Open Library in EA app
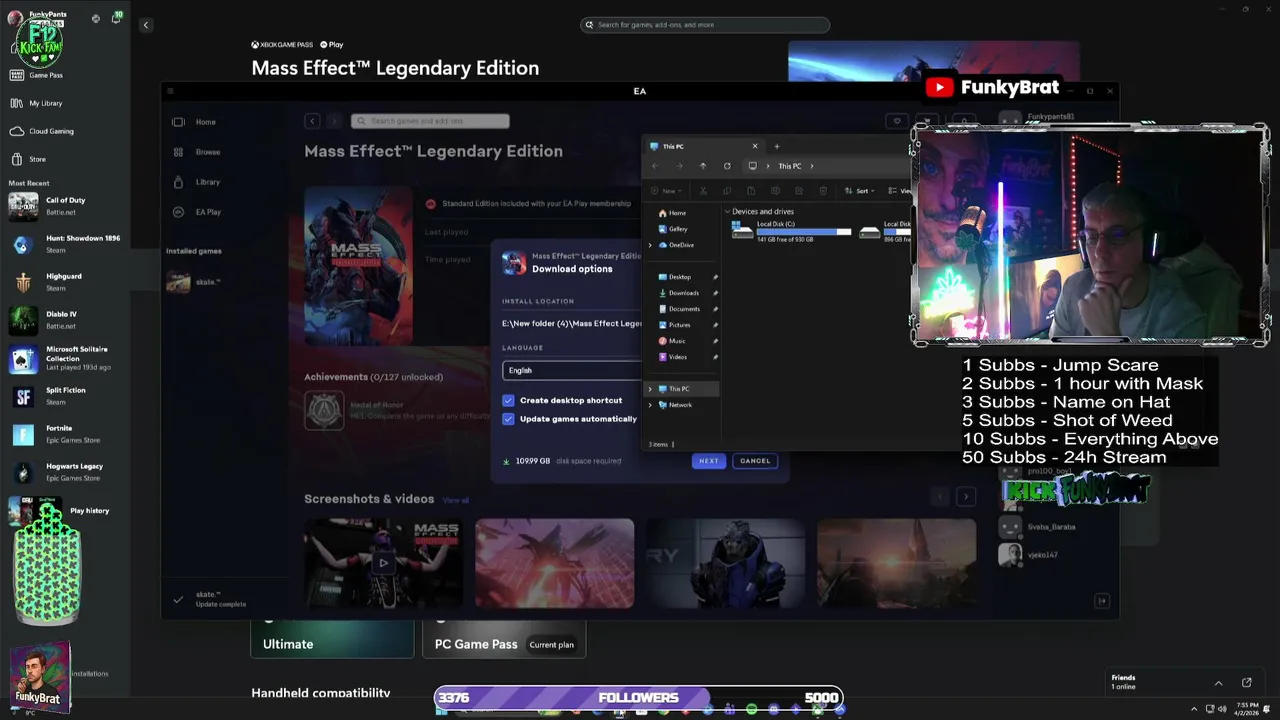This screenshot has width=1280, height=720. click(x=196, y=182)
